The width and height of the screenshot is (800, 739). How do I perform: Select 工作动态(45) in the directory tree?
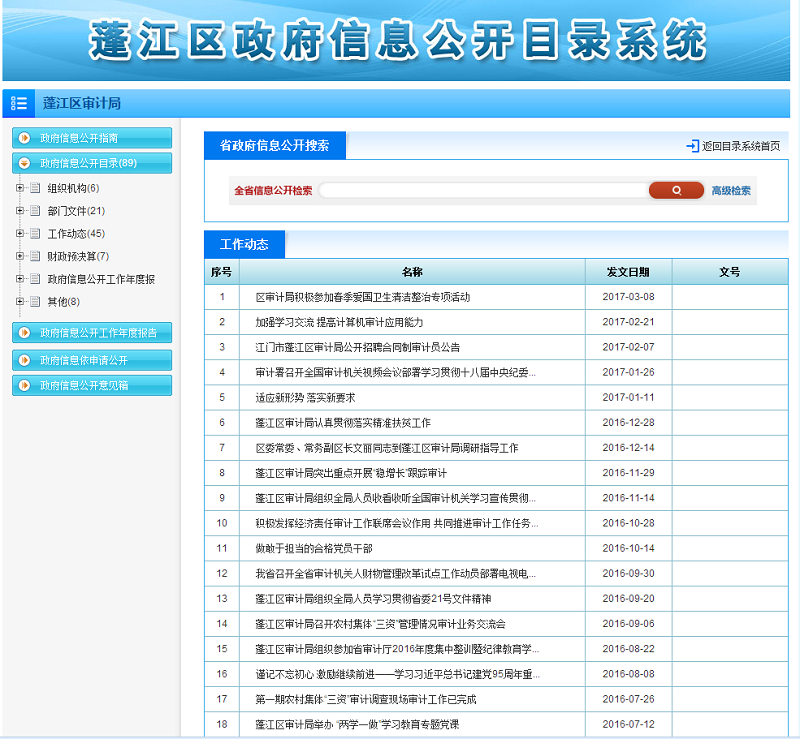coord(76,234)
